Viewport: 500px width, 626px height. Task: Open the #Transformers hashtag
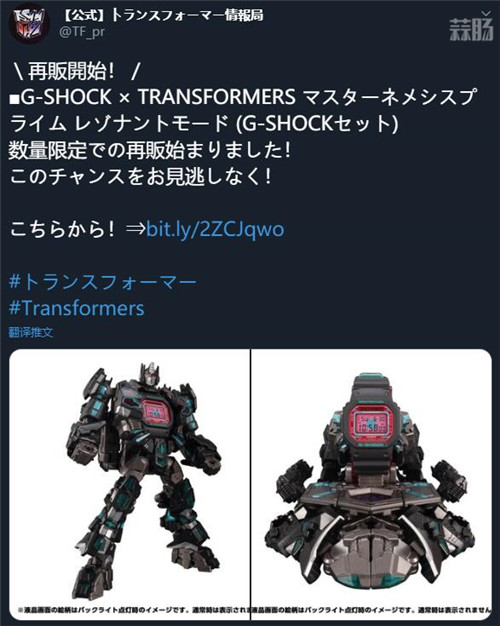76,308
